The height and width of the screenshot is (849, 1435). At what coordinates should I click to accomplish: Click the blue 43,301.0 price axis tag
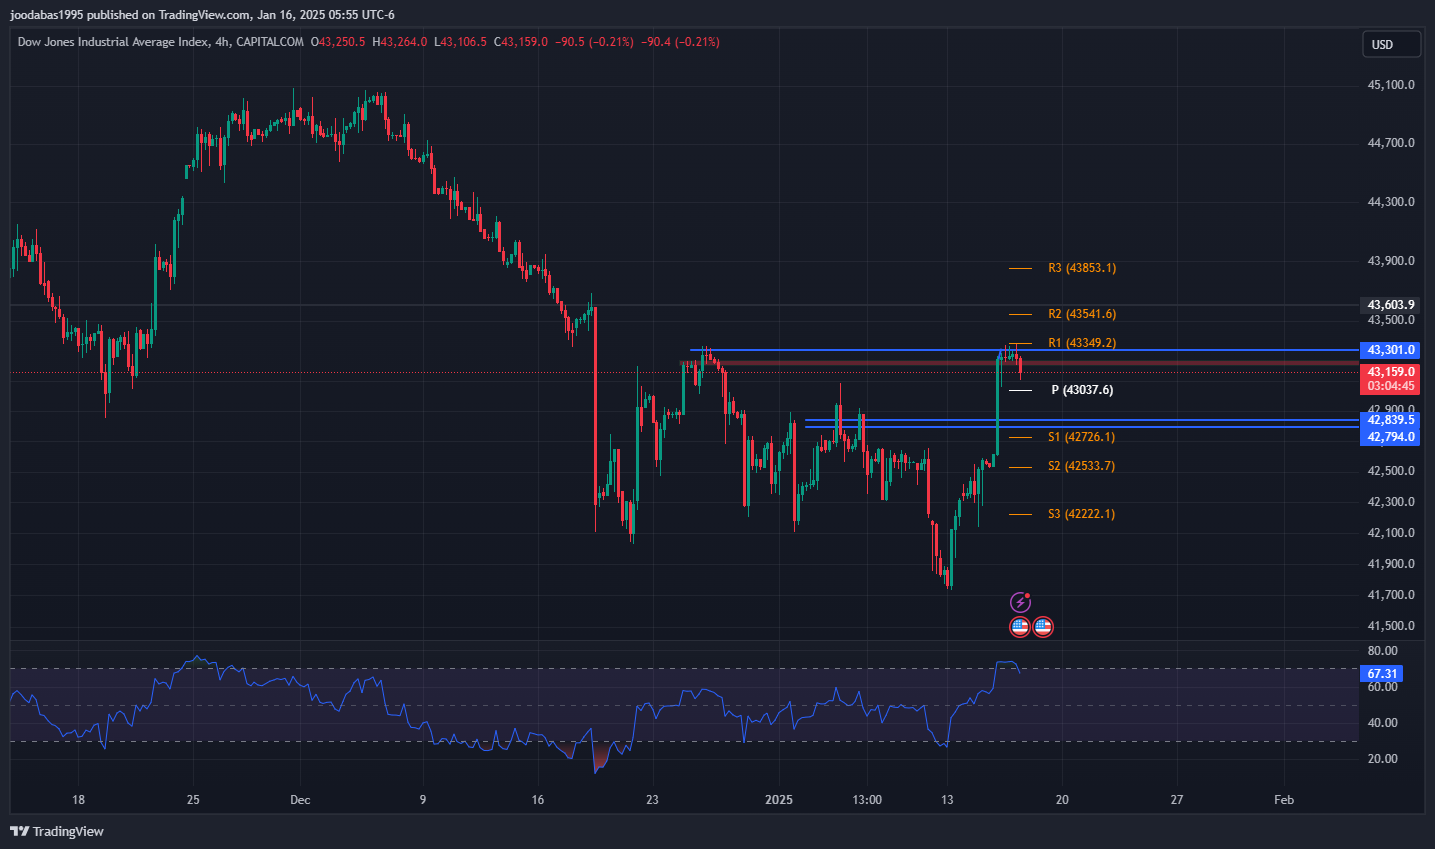1390,350
